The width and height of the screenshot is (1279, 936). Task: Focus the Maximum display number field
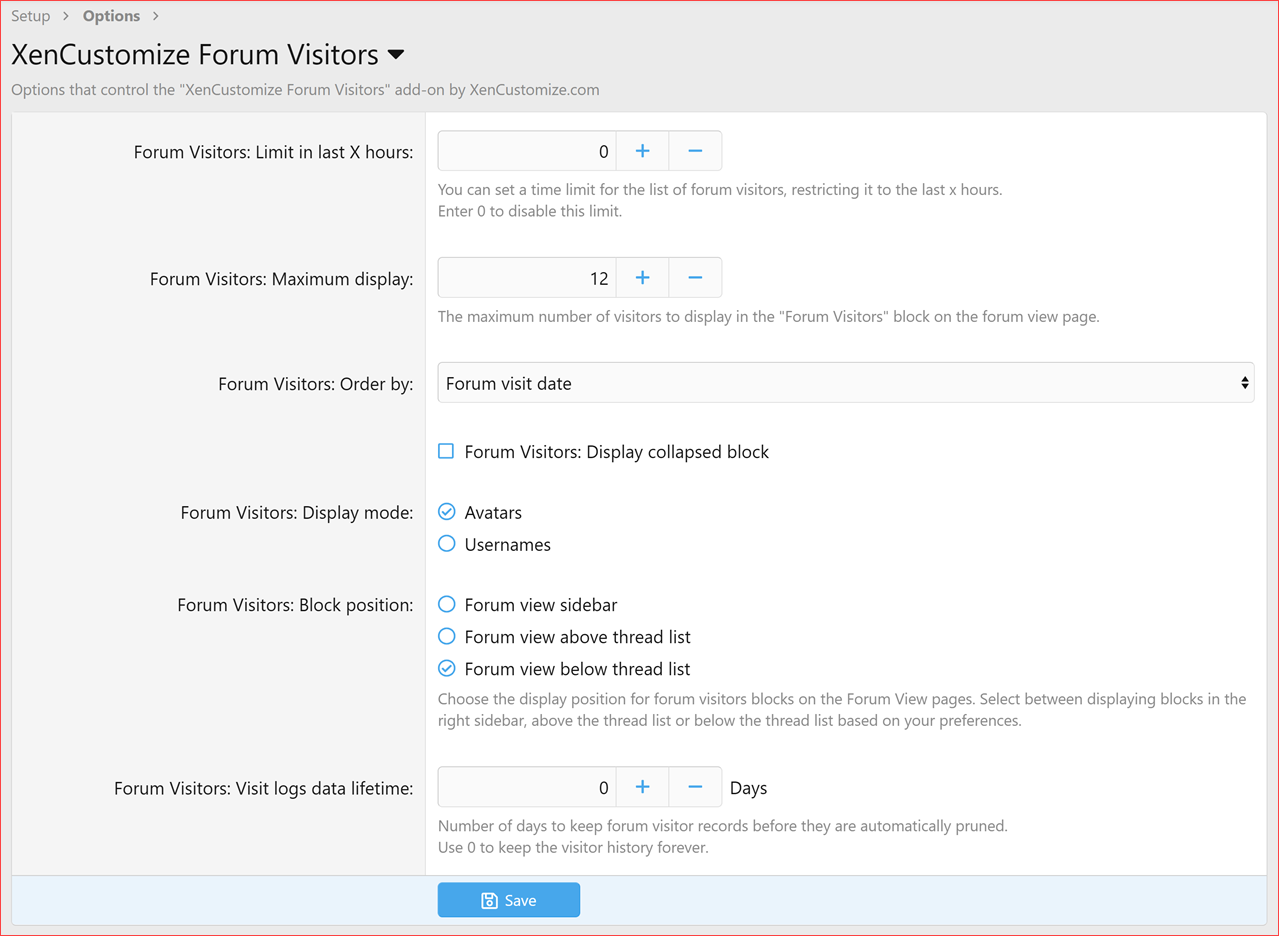[527, 278]
